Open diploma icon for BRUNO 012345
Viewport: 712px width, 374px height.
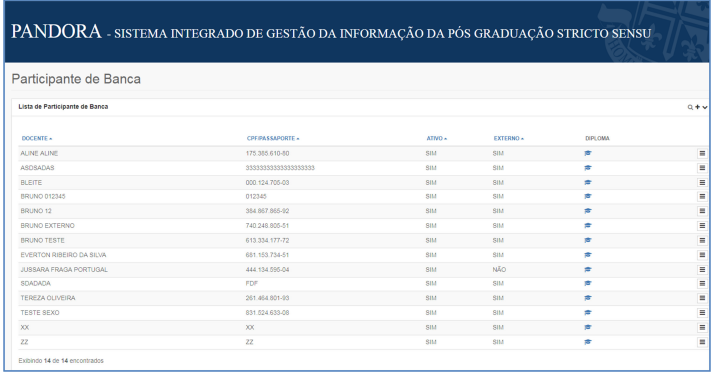point(588,197)
